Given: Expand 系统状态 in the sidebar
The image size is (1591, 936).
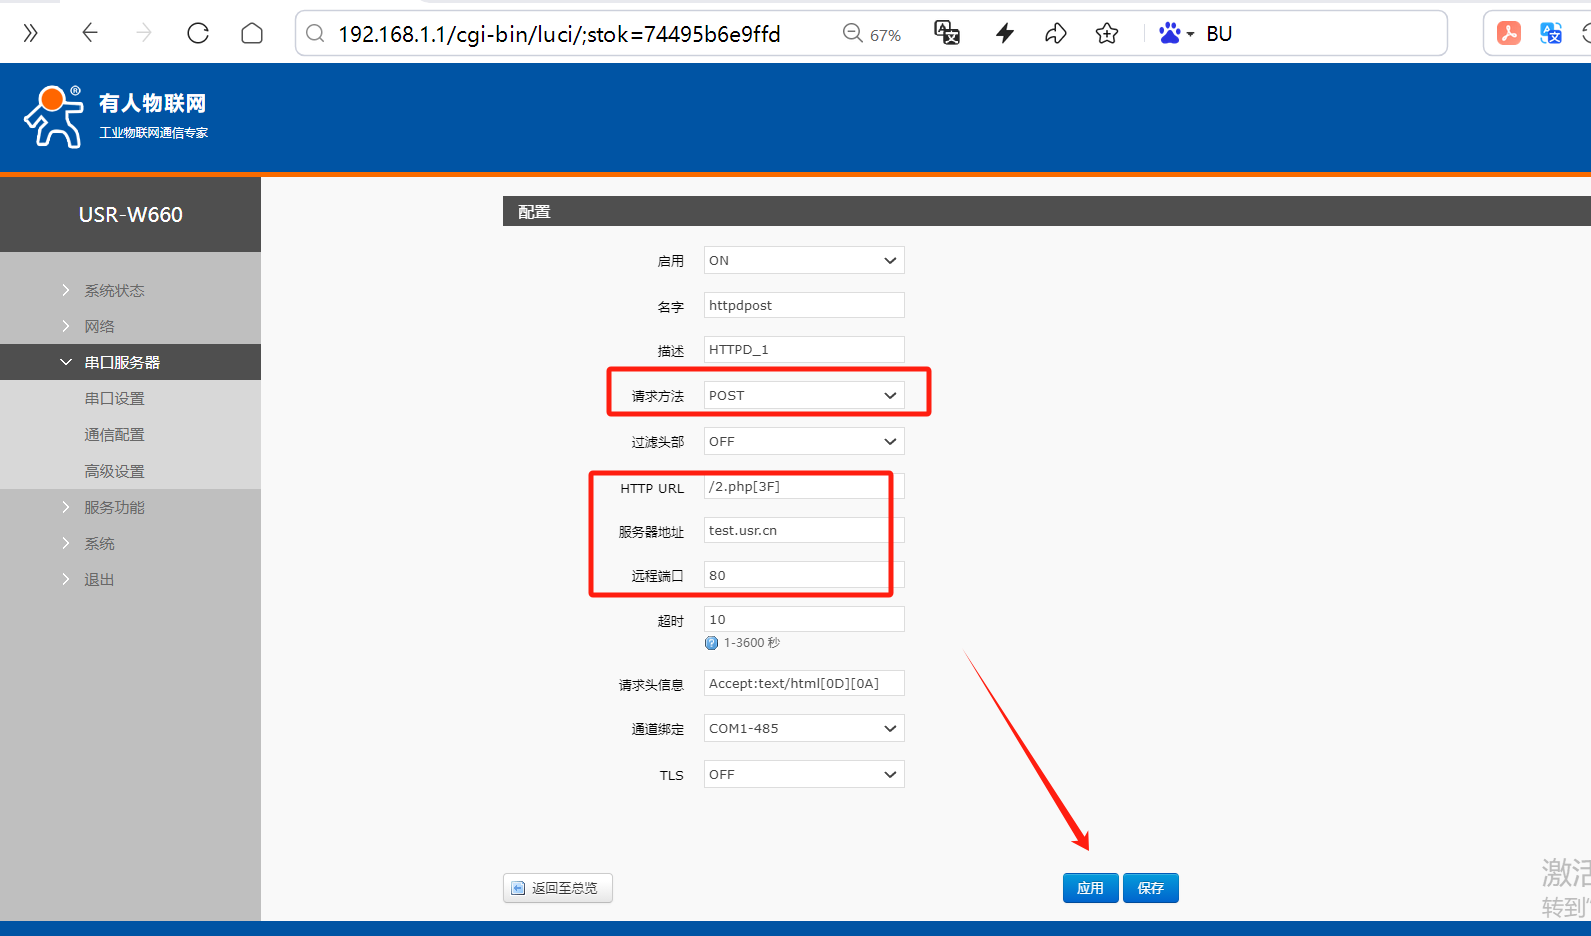Looking at the screenshot, I should 114,290.
